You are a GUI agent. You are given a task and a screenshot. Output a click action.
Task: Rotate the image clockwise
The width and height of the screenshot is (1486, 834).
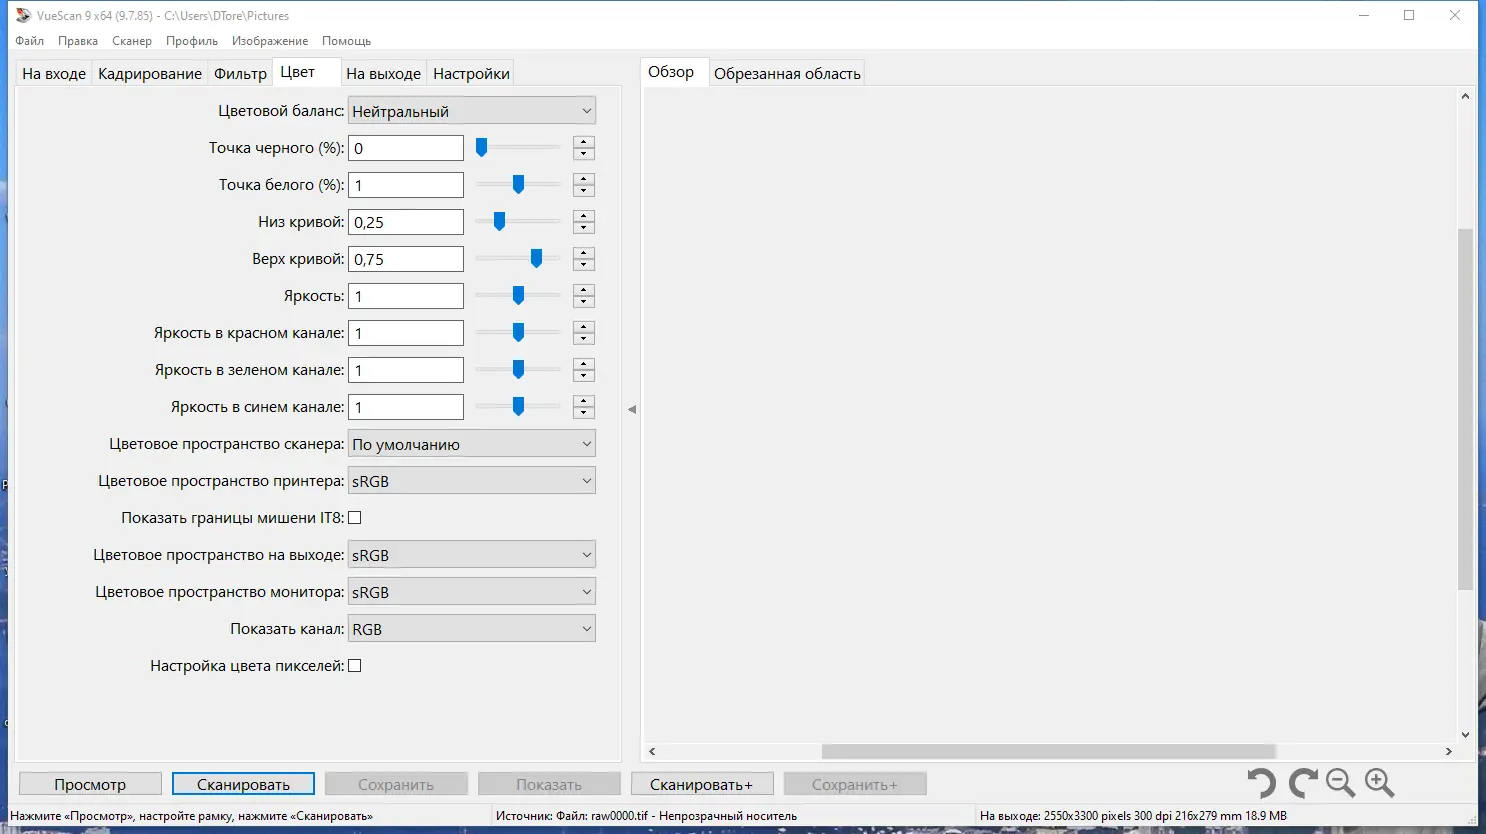pos(1303,783)
